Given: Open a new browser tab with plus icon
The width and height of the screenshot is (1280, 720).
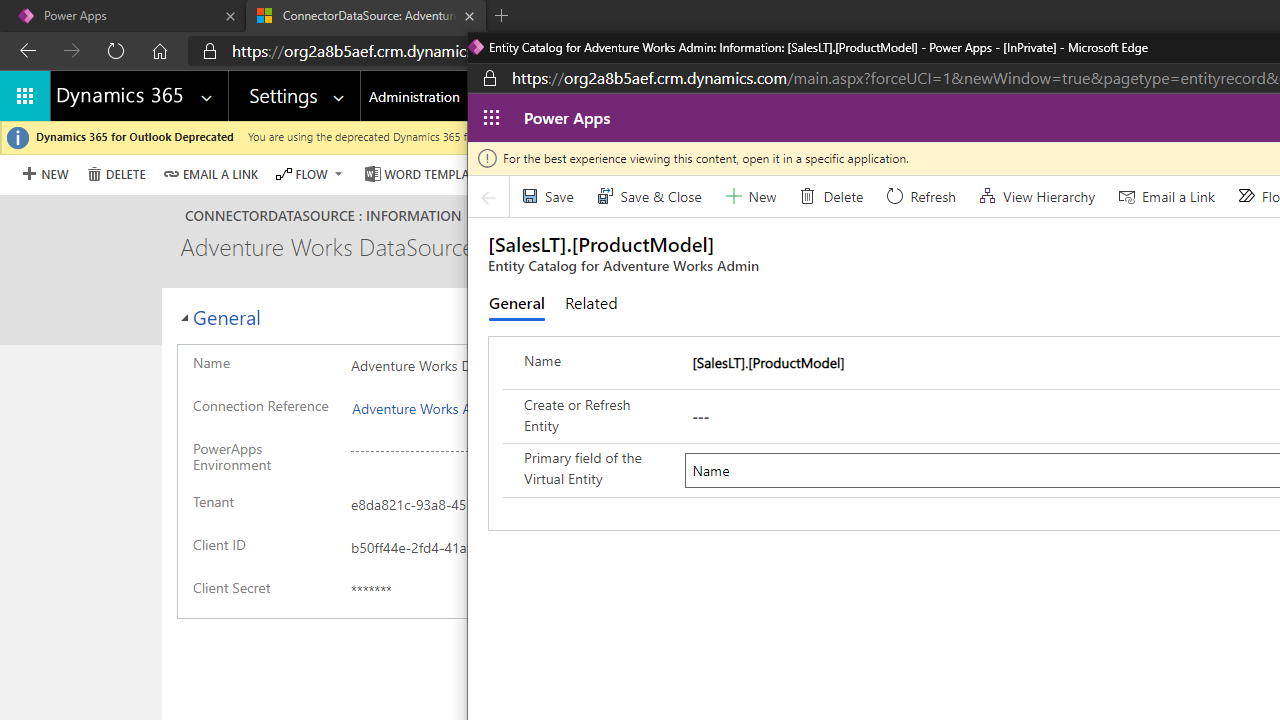Looking at the screenshot, I should pos(502,16).
